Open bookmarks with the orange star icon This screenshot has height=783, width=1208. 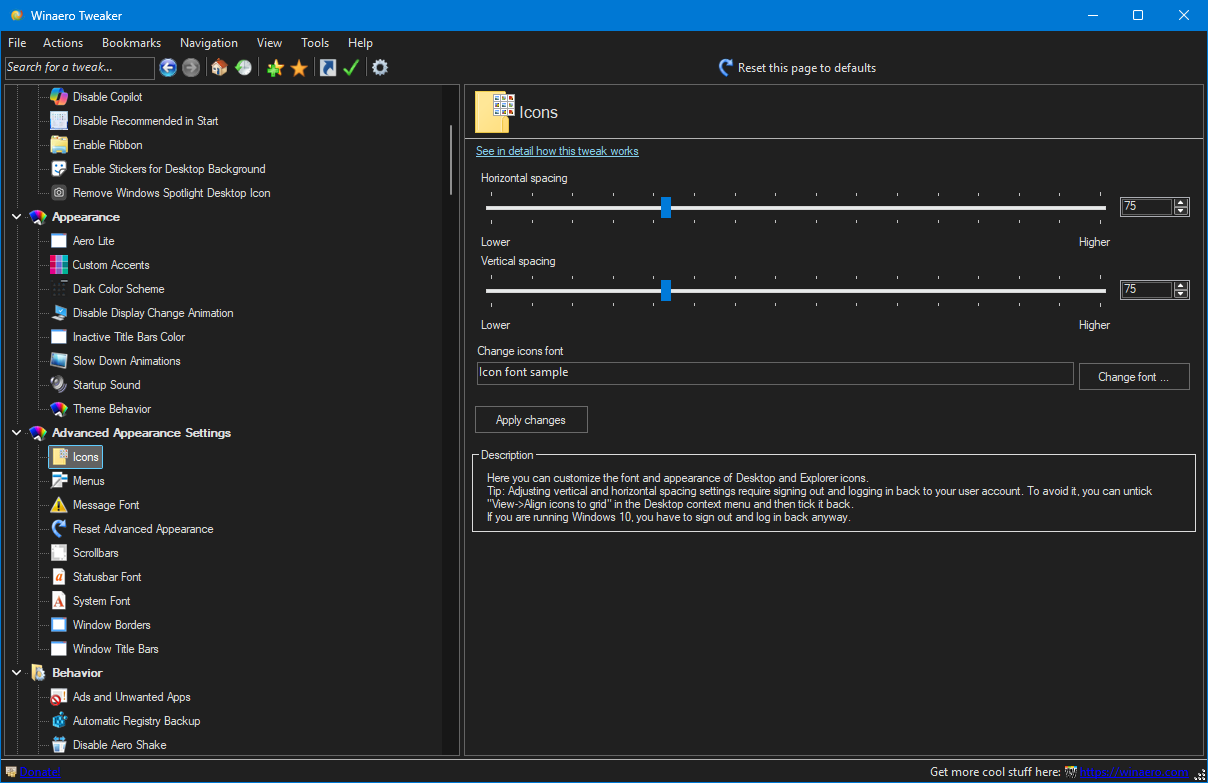point(299,68)
